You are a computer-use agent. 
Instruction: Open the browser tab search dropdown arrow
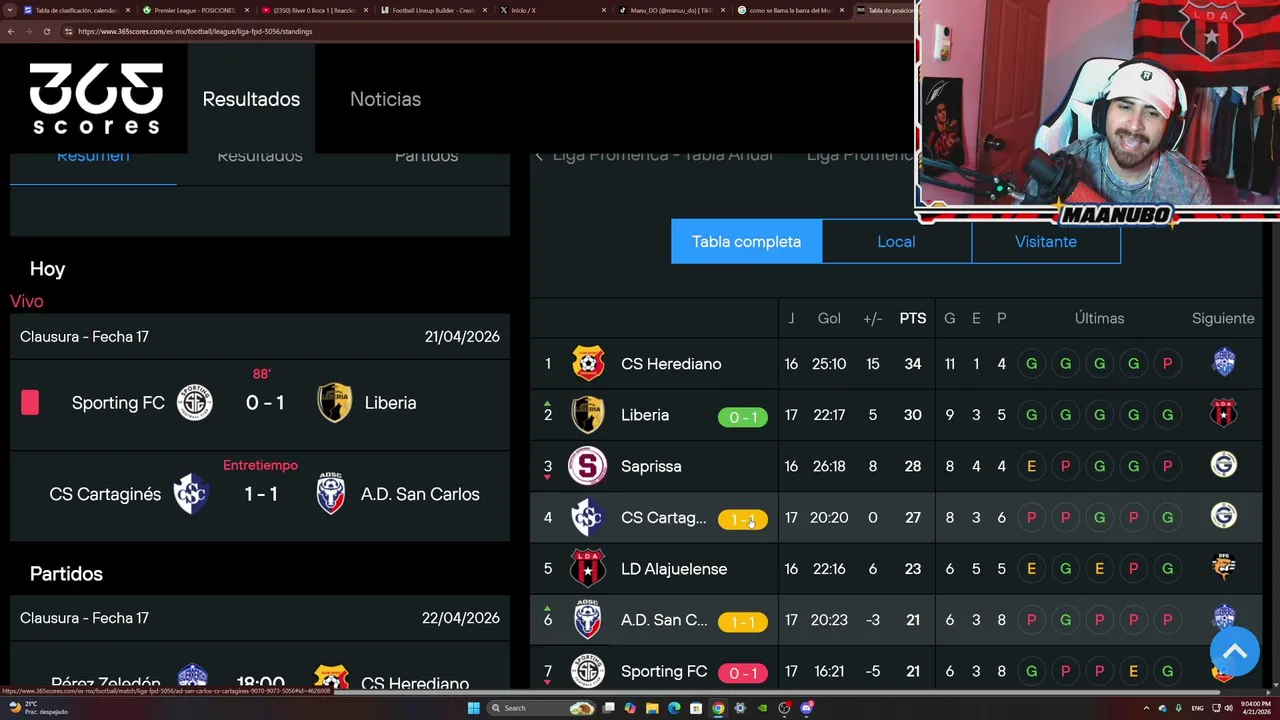click(x=10, y=10)
